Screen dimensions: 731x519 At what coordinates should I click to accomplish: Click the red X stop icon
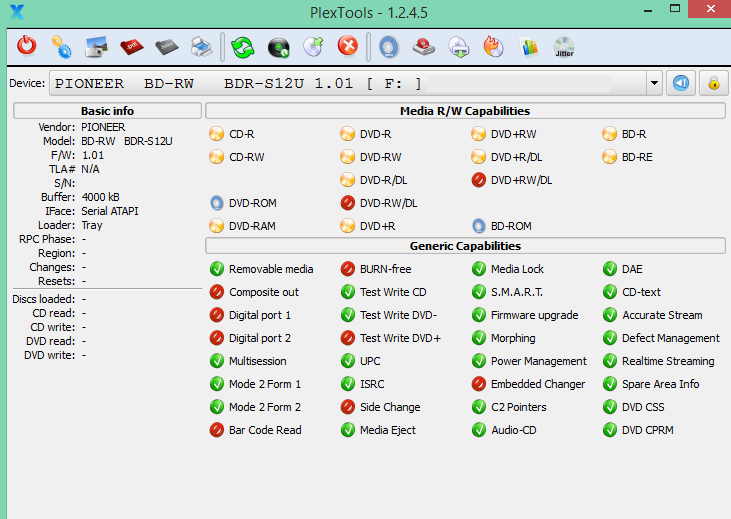click(x=348, y=46)
